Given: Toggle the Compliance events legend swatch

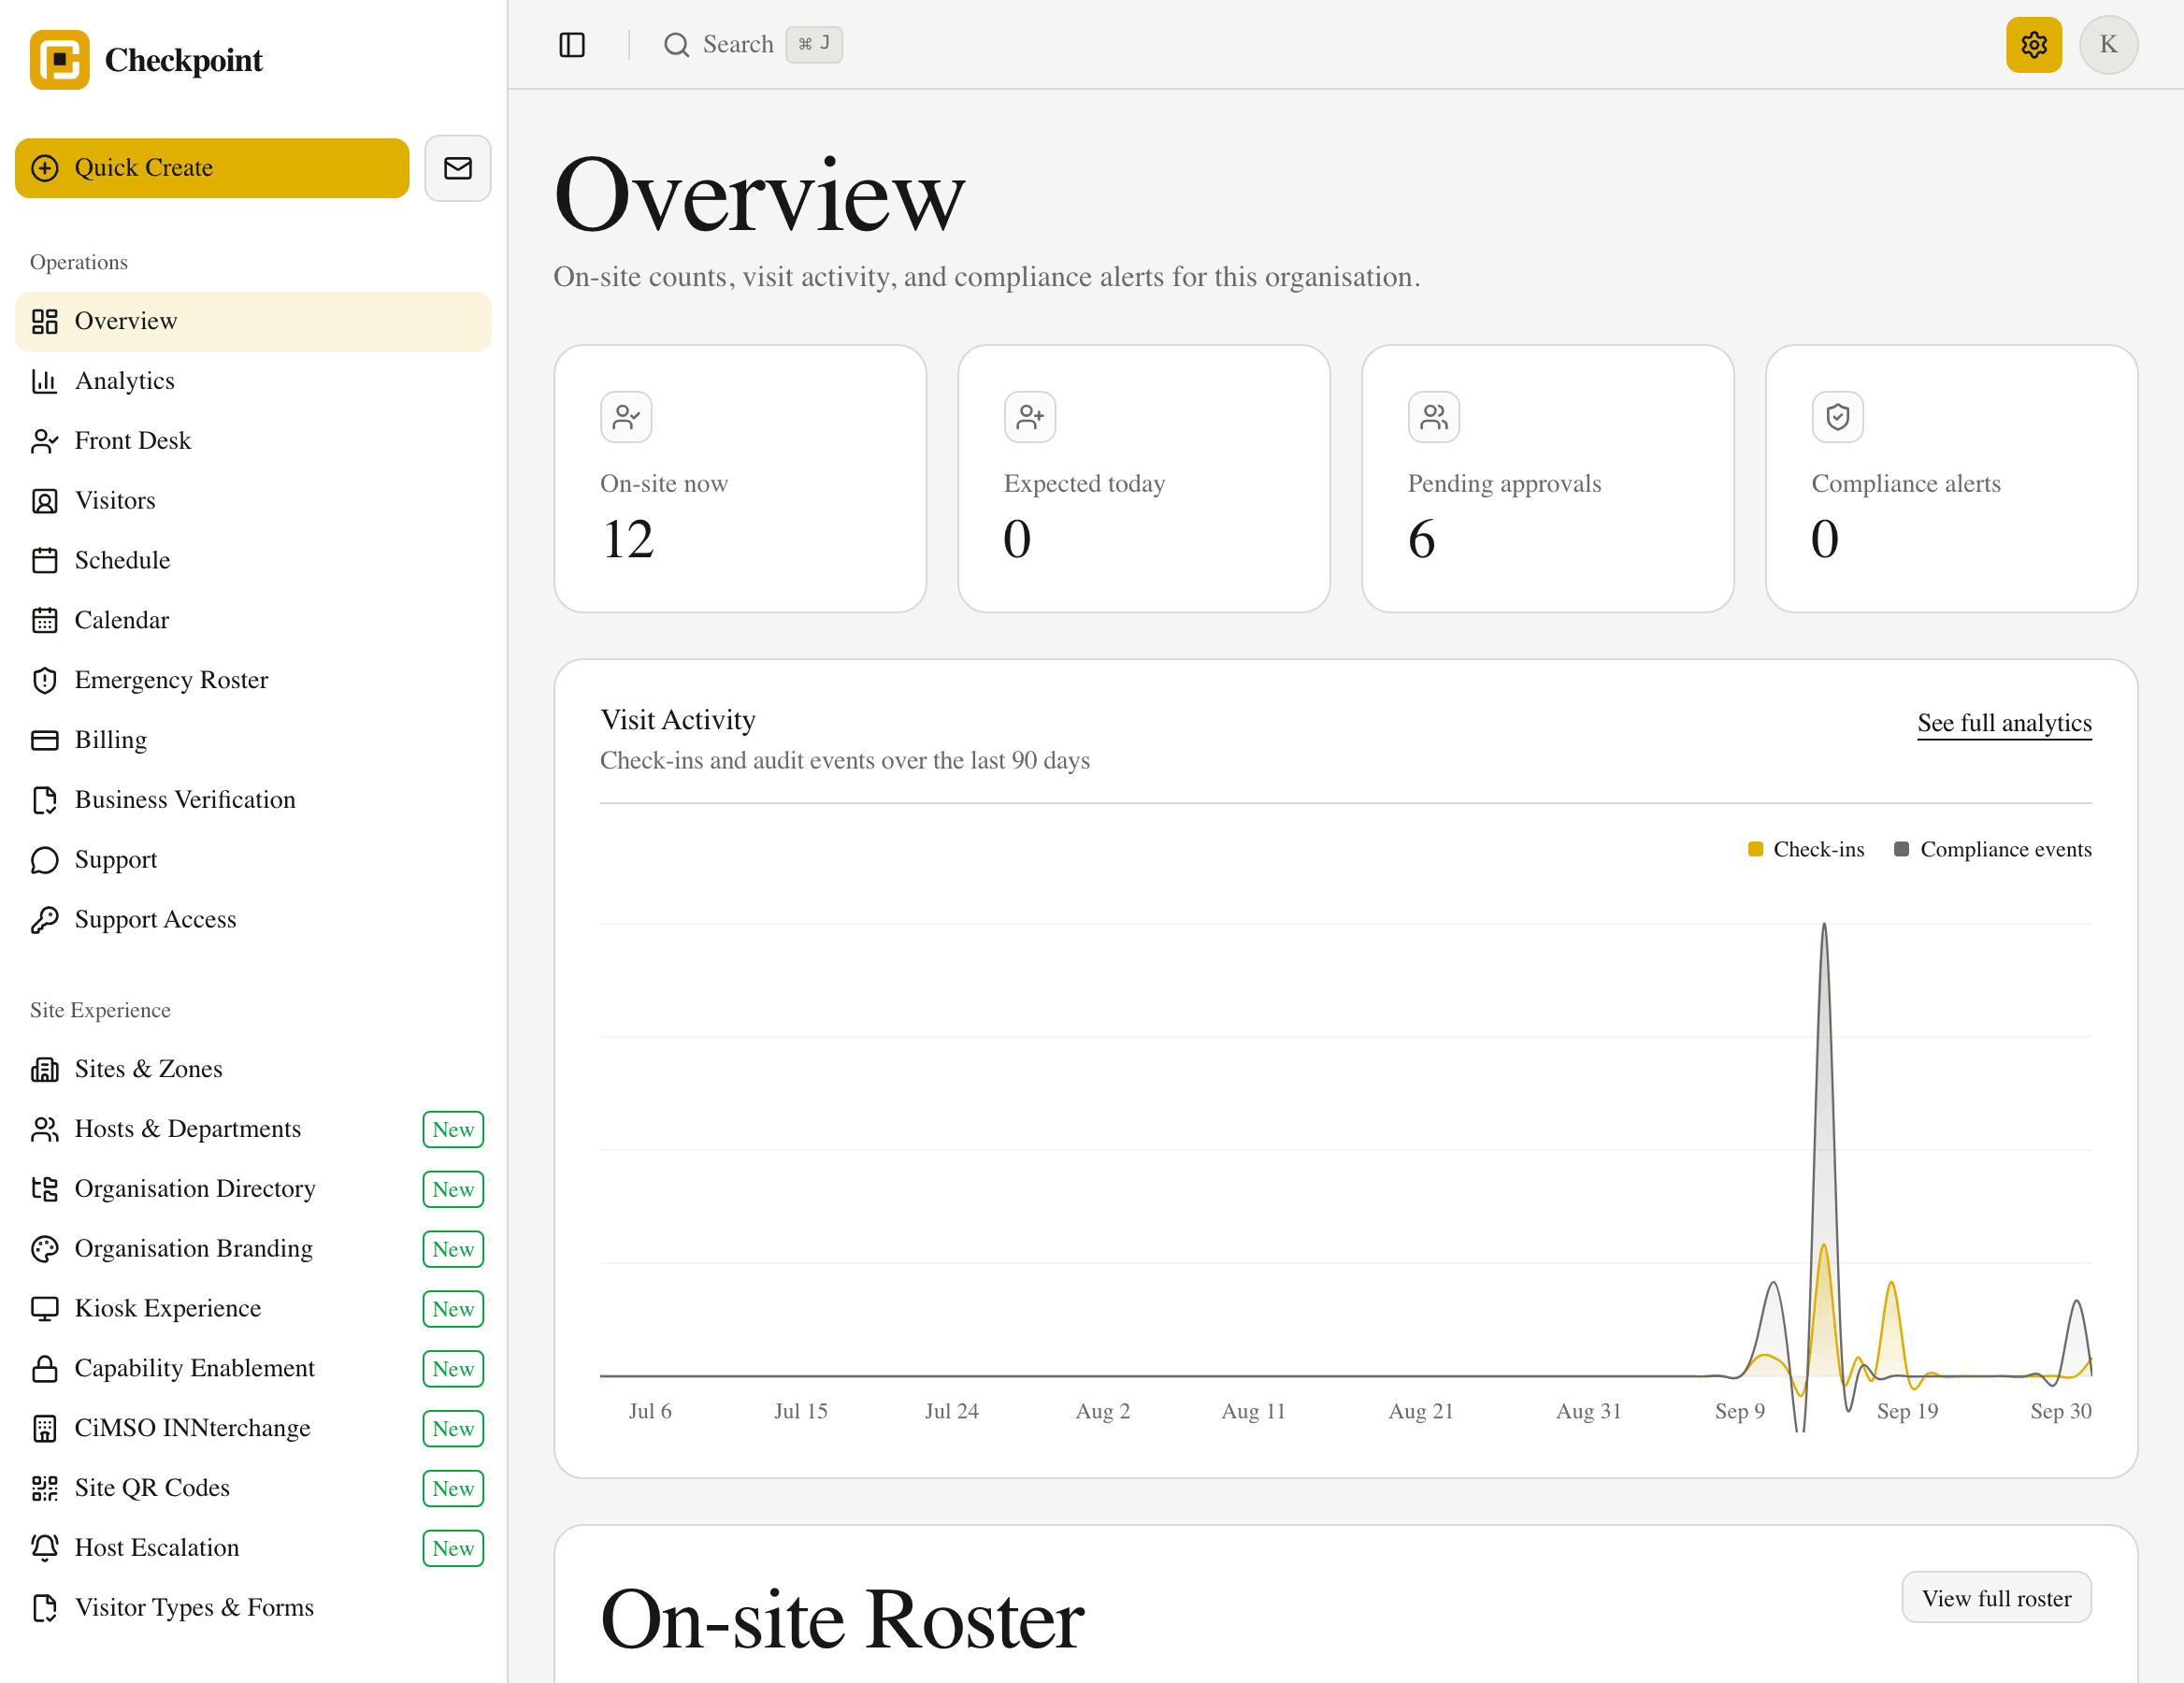Looking at the screenshot, I should pos(1902,849).
